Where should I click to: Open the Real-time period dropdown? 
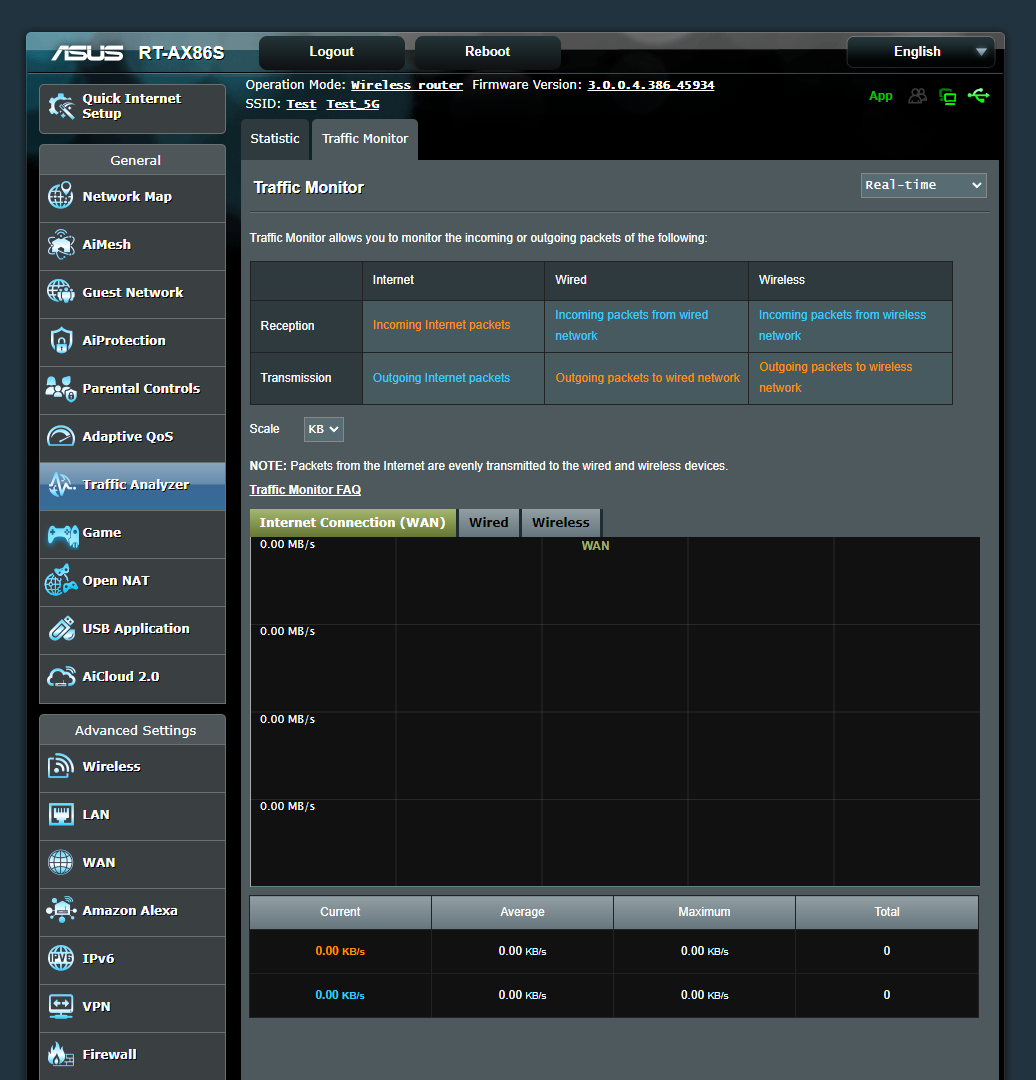click(x=922, y=185)
